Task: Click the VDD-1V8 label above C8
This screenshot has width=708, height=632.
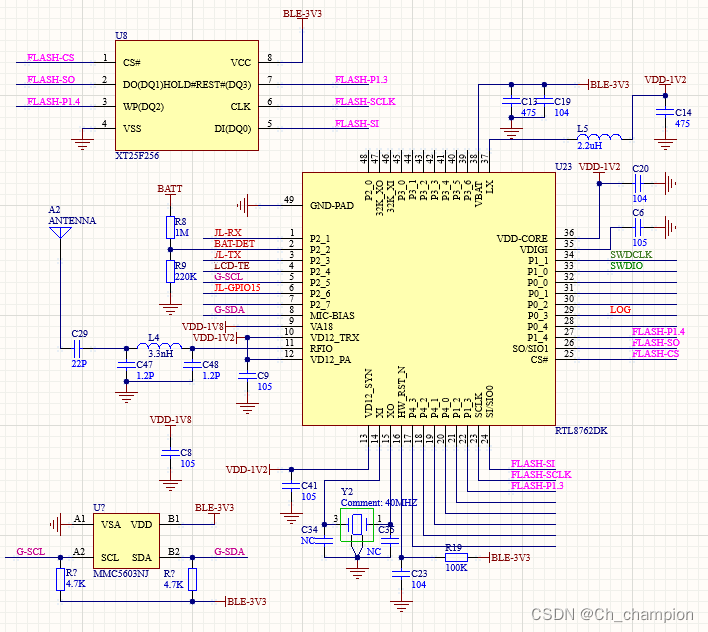Action: coord(170,419)
